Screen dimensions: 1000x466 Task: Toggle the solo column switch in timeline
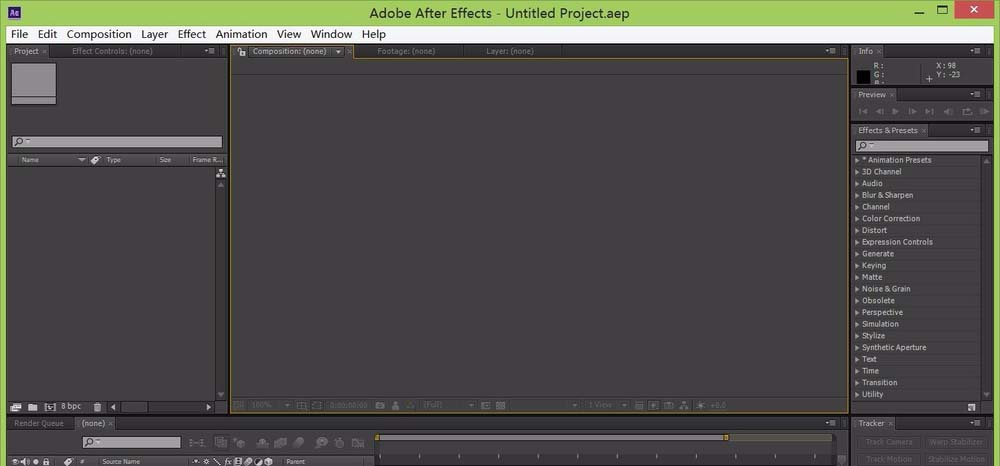[36, 462]
